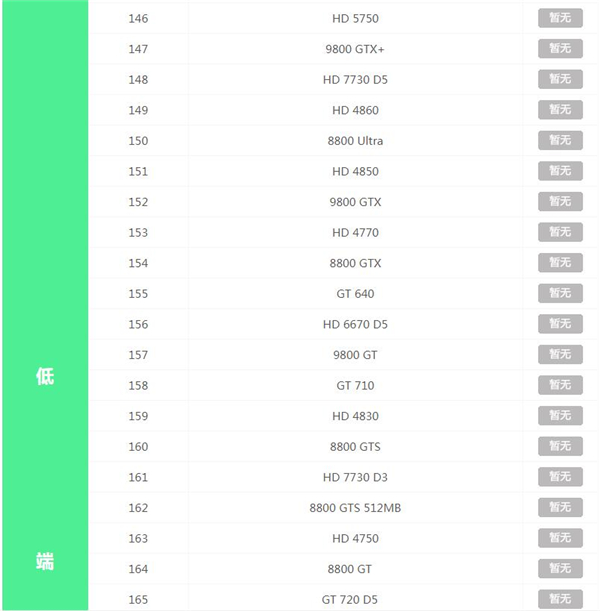Select the HD 6670 D5 entry
The height and width of the screenshot is (611, 600).
(355, 324)
